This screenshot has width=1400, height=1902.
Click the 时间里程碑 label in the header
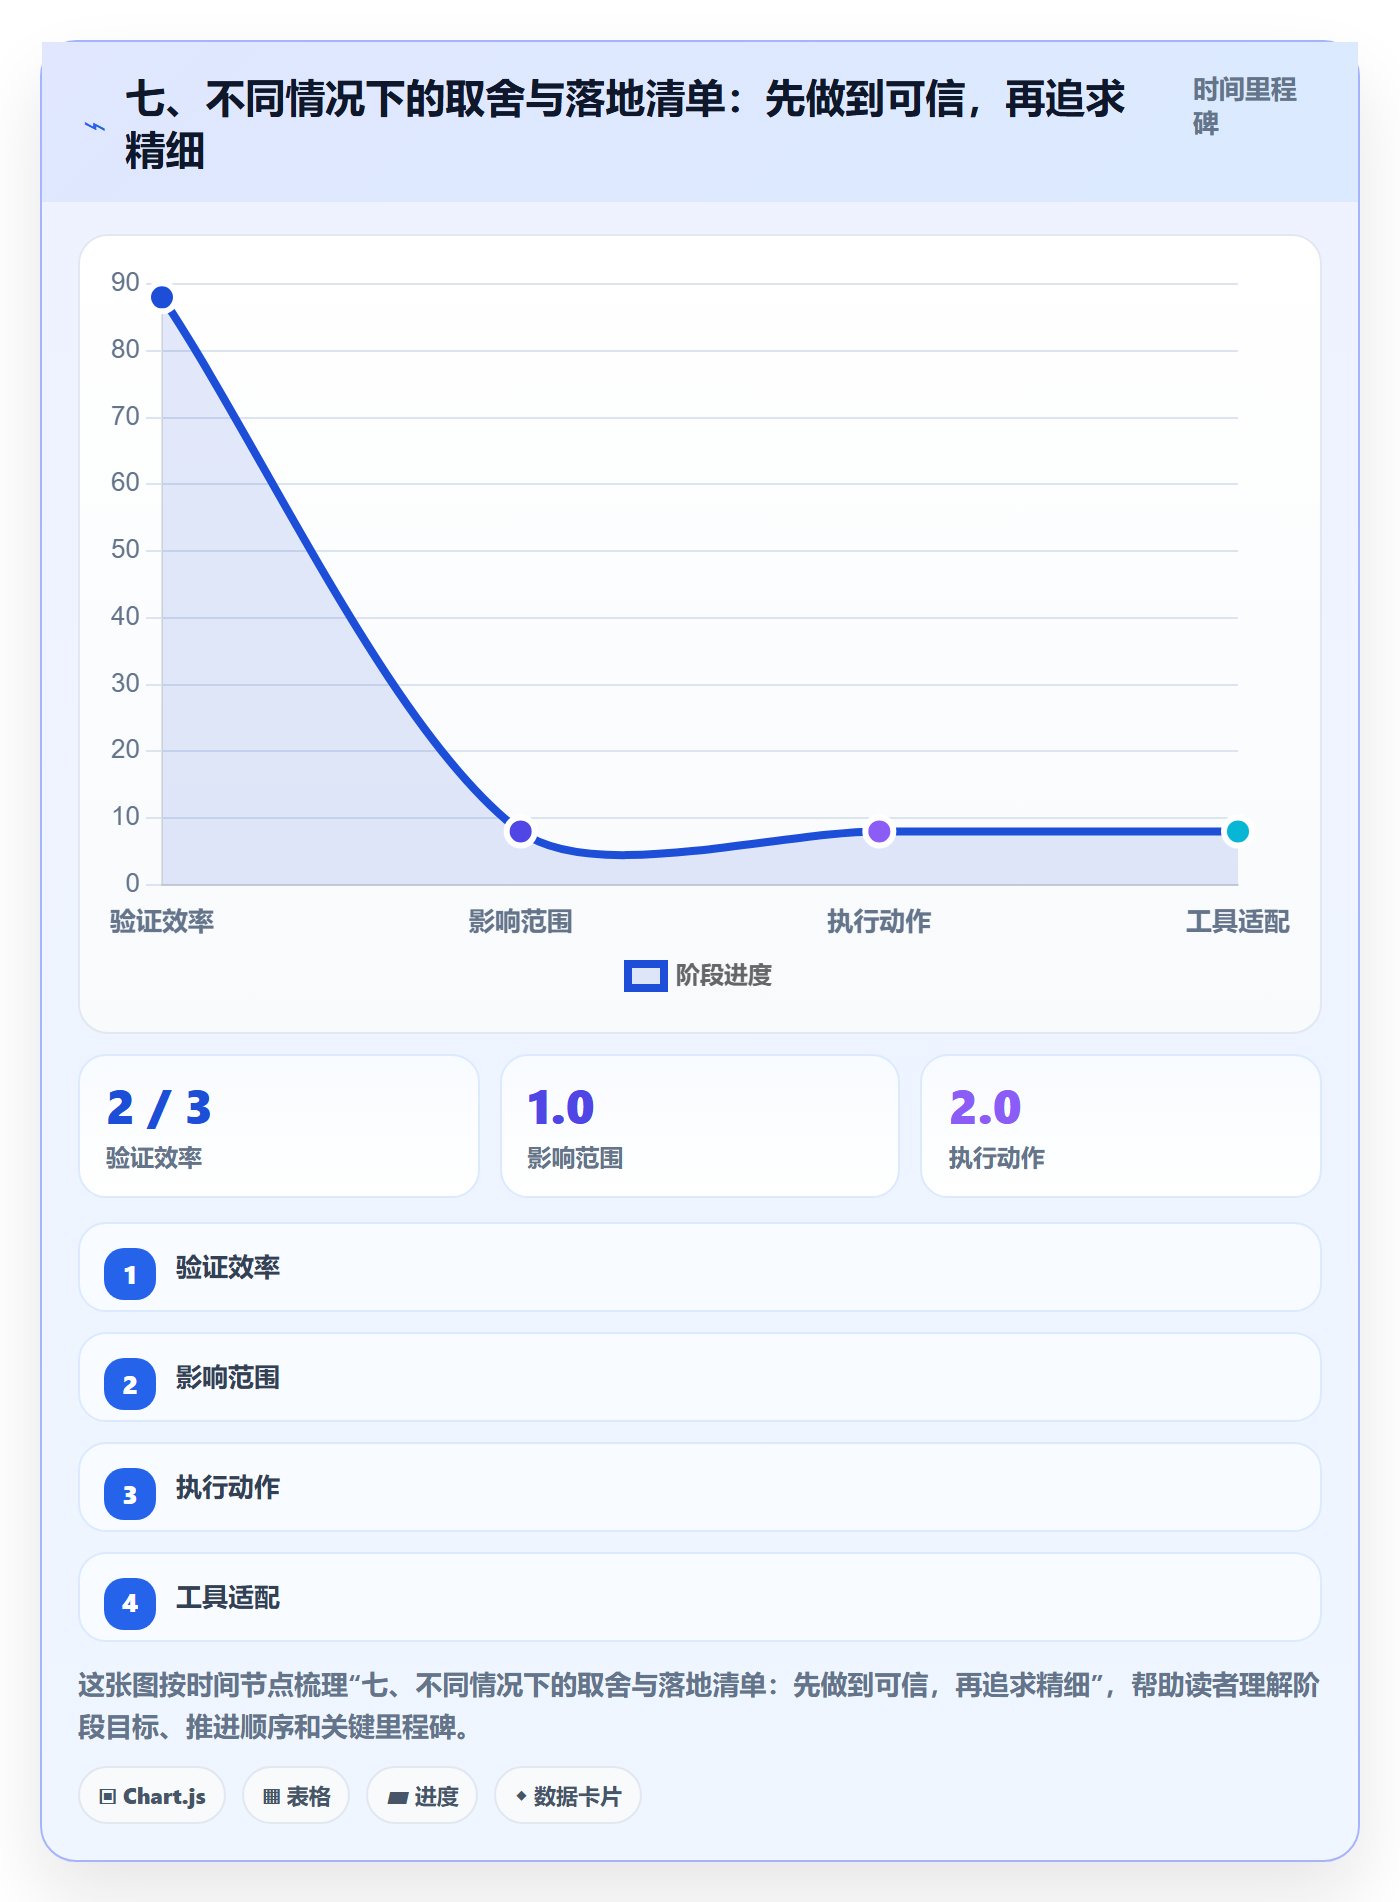1245,106
